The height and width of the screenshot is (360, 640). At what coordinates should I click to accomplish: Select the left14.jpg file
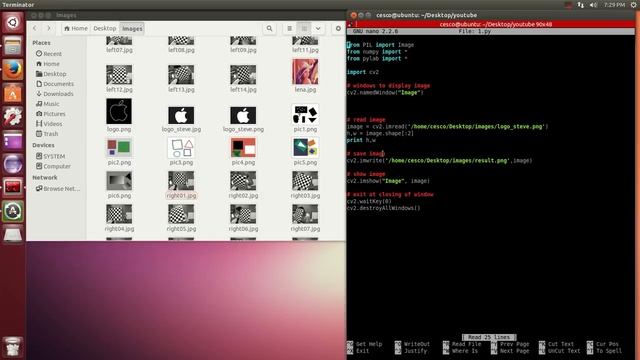[x=243, y=79]
